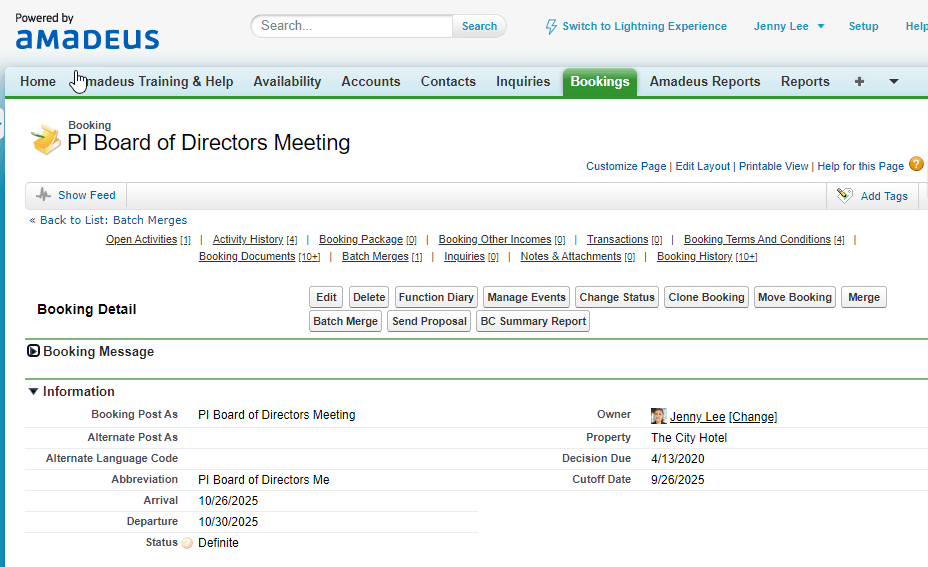Click BC Summary Report button
The width and height of the screenshot is (928, 567).
coord(533,321)
